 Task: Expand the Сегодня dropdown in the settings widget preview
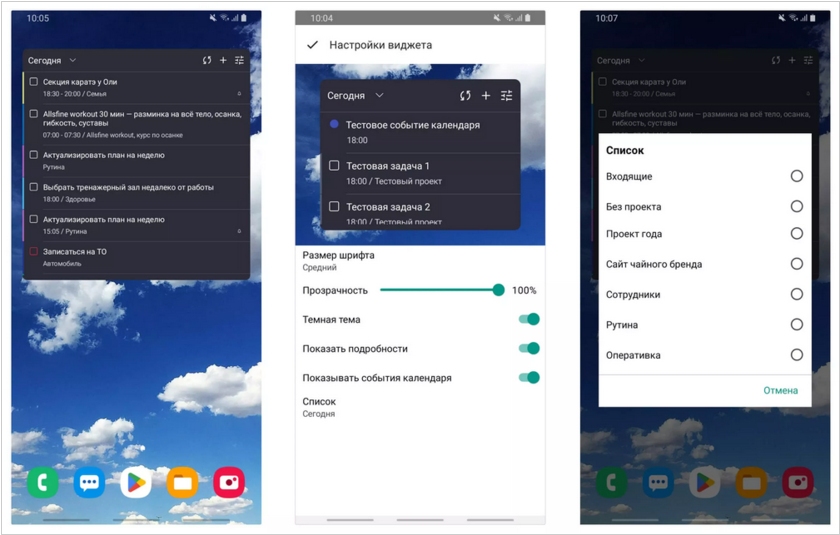(x=356, y=96)
